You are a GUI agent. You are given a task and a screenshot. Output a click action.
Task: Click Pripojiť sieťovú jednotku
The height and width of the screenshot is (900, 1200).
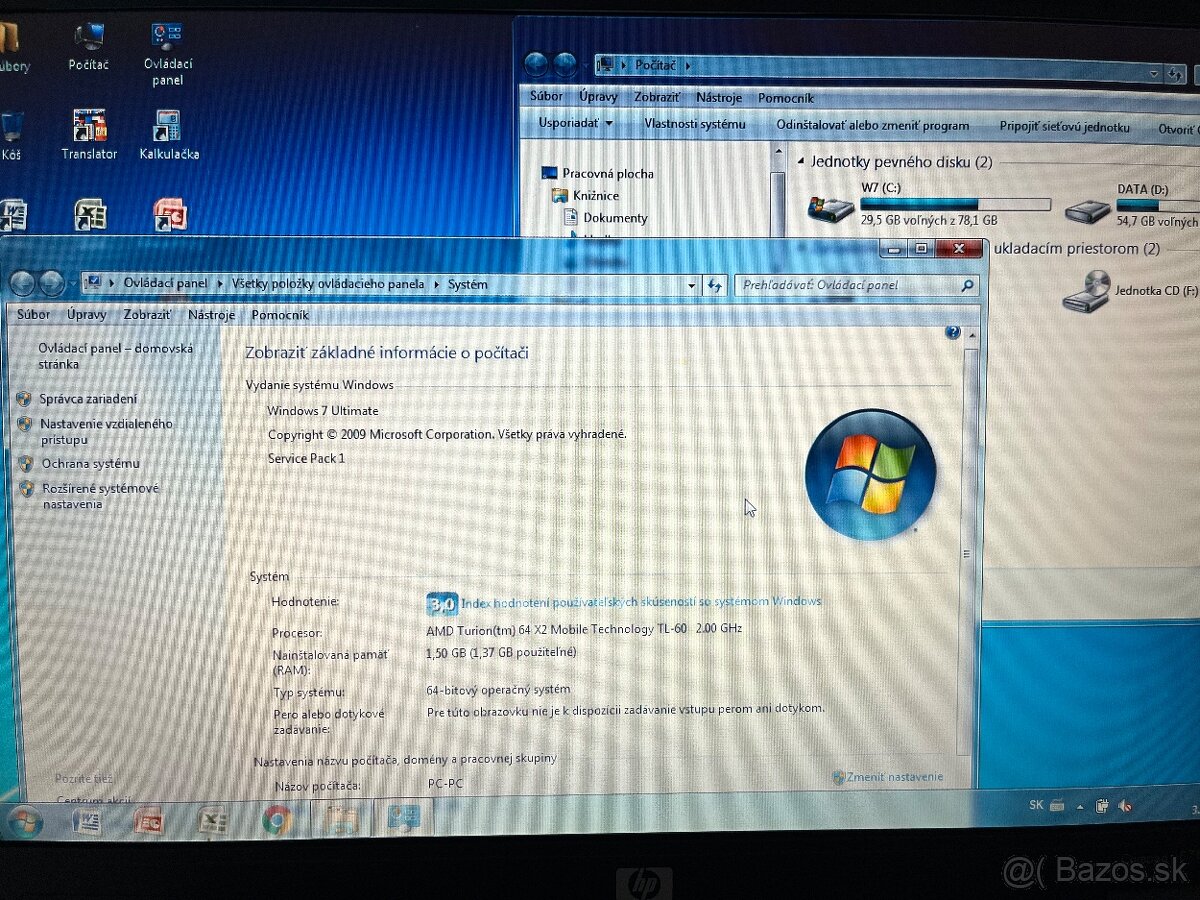pyautogui.click(x=1065, y=127)
